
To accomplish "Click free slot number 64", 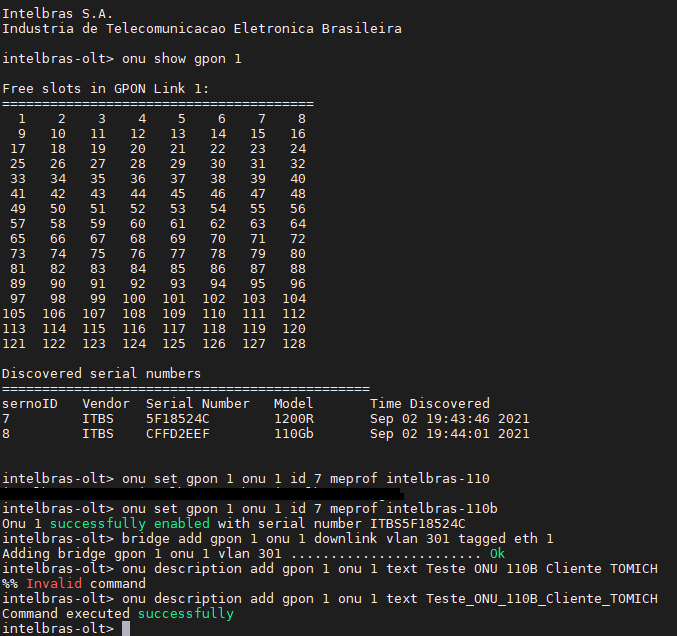I will pos(298,224).
